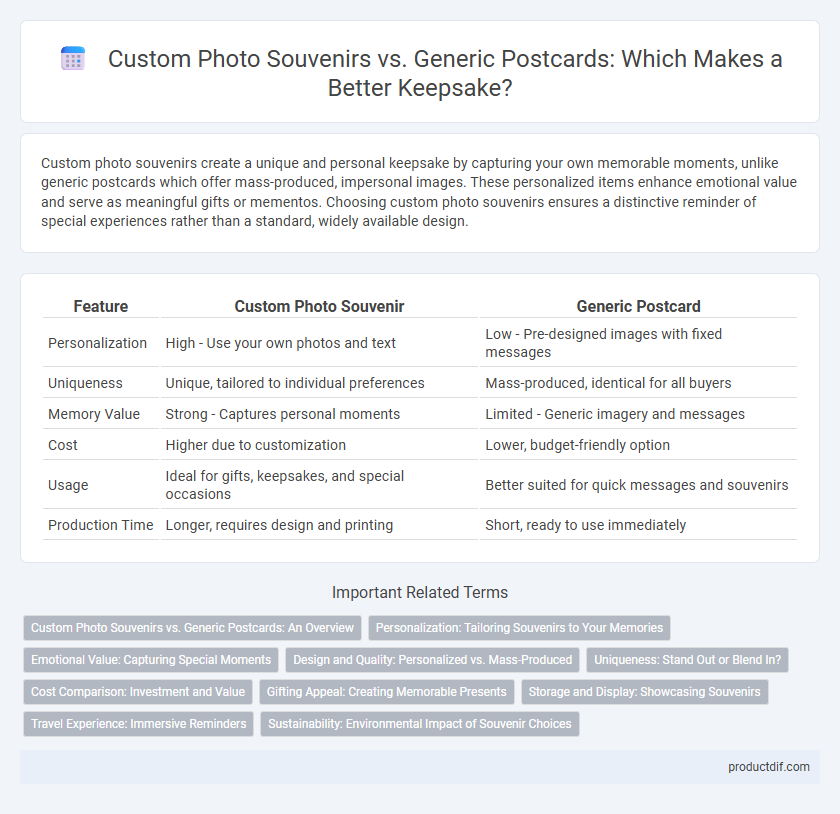The image size is (840, 814).
Task: Open 'Custom Photo Souvenirs vs. Generic Postcards: An Overview' tag
Action: click(192, 628)
